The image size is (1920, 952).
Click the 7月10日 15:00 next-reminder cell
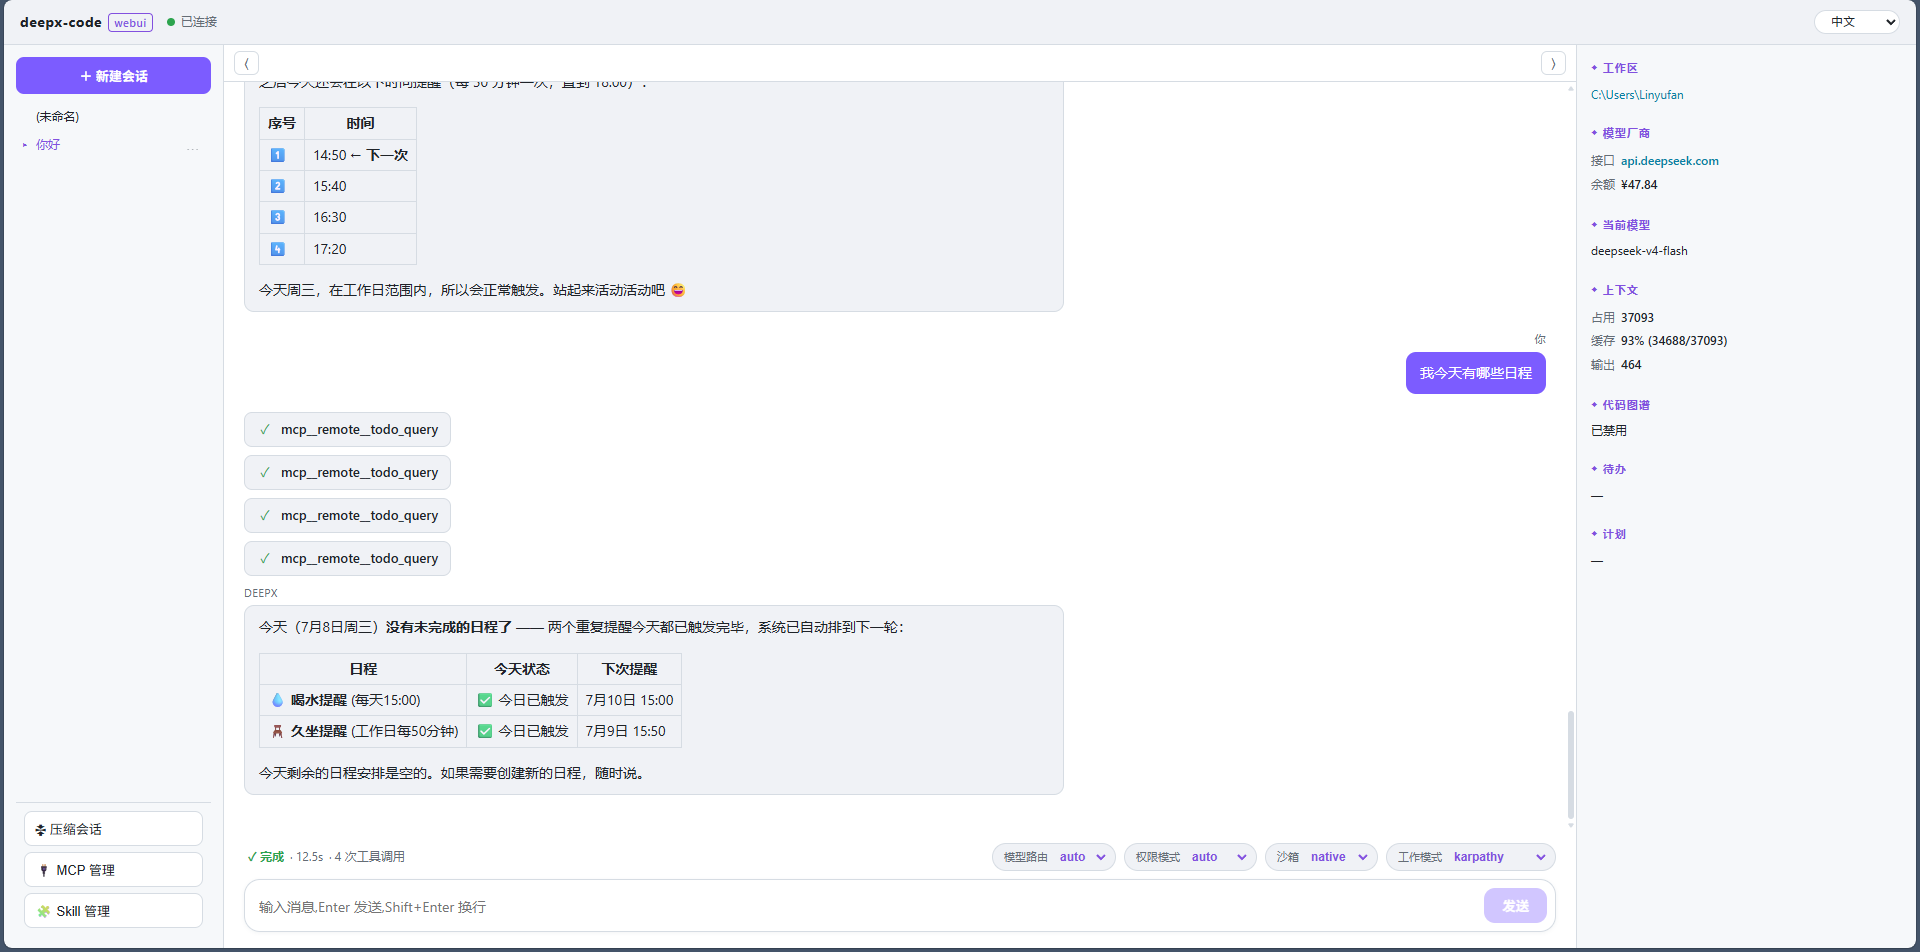tap(629, 700)
